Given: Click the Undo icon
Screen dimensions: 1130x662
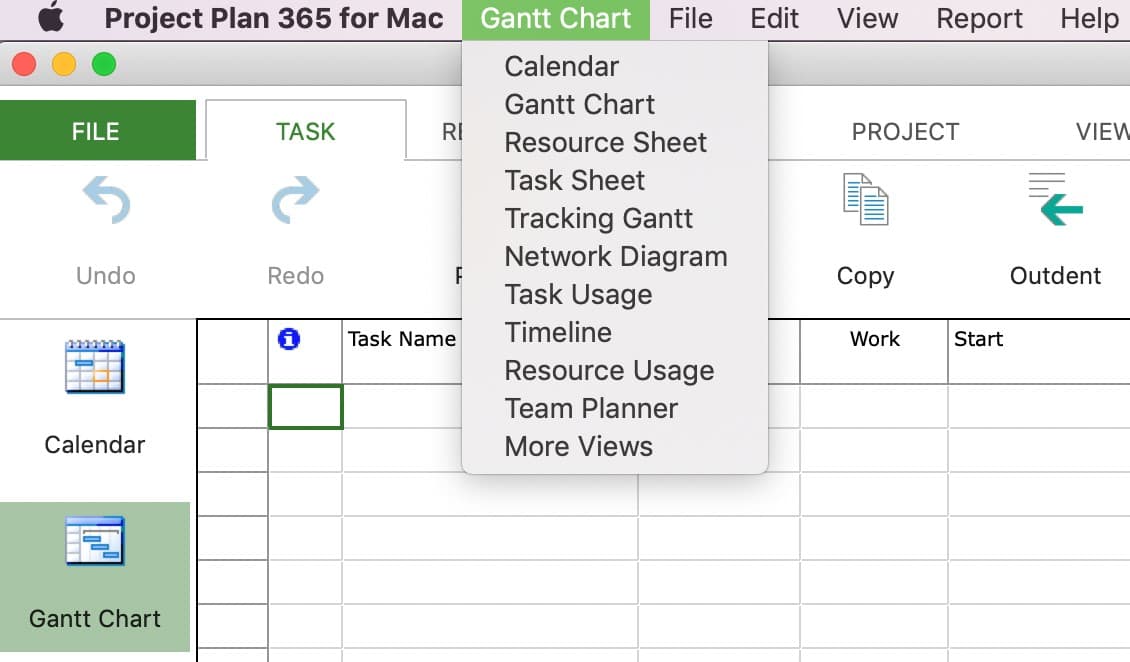Looking at the screenshot, I should pos(105,200).
